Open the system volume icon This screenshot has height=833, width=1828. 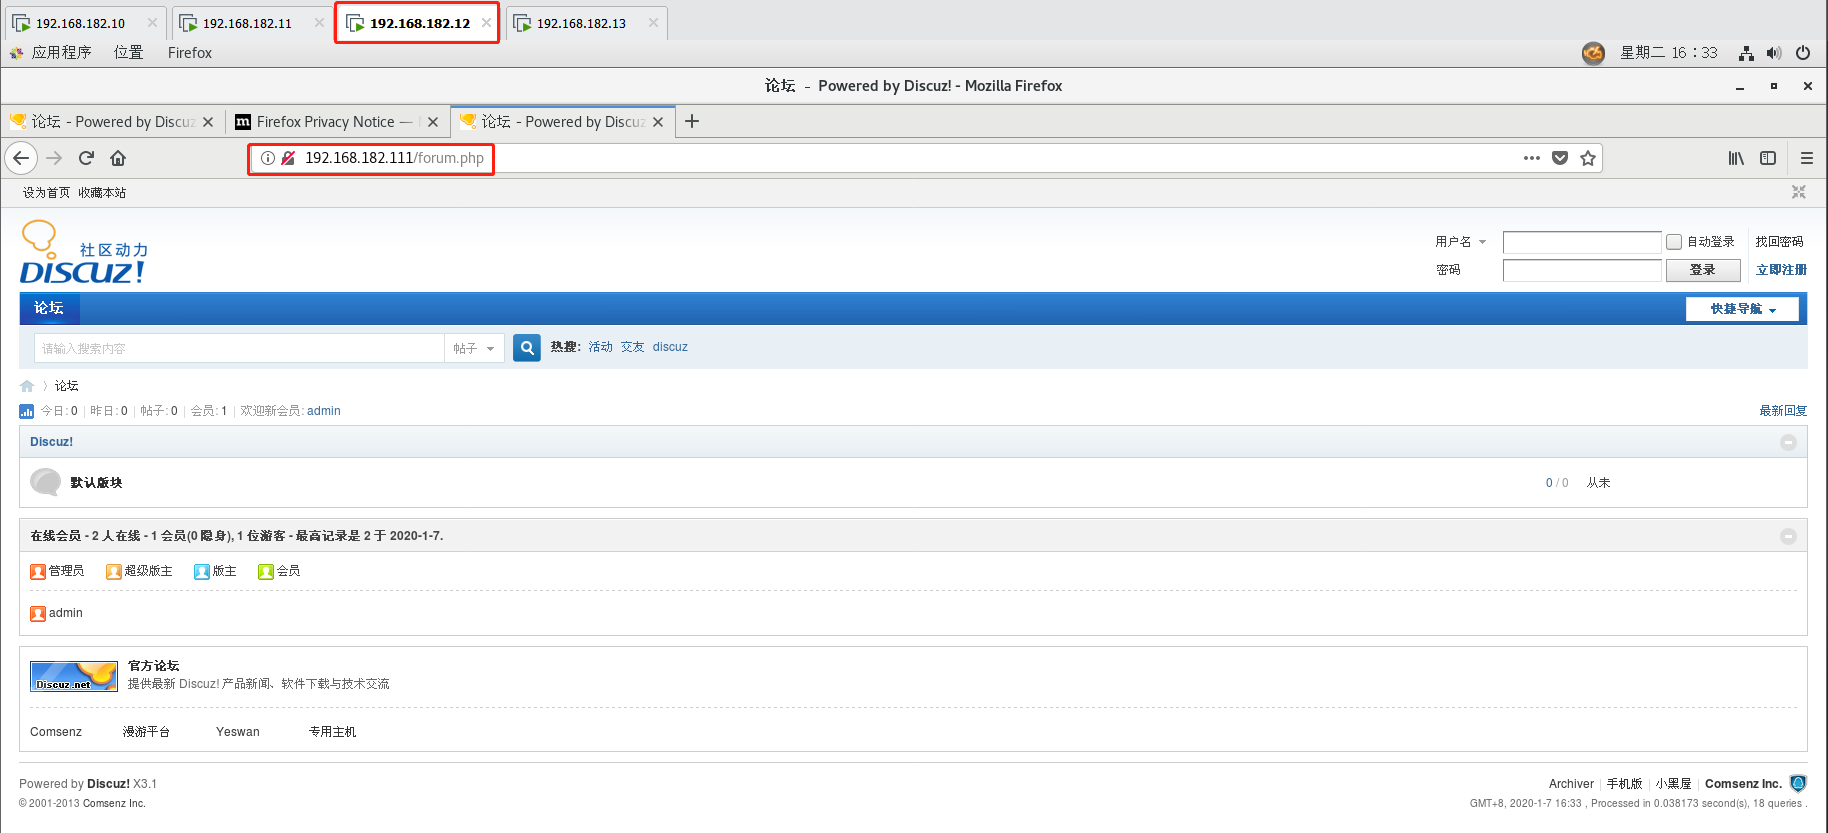pos(1774,53)
